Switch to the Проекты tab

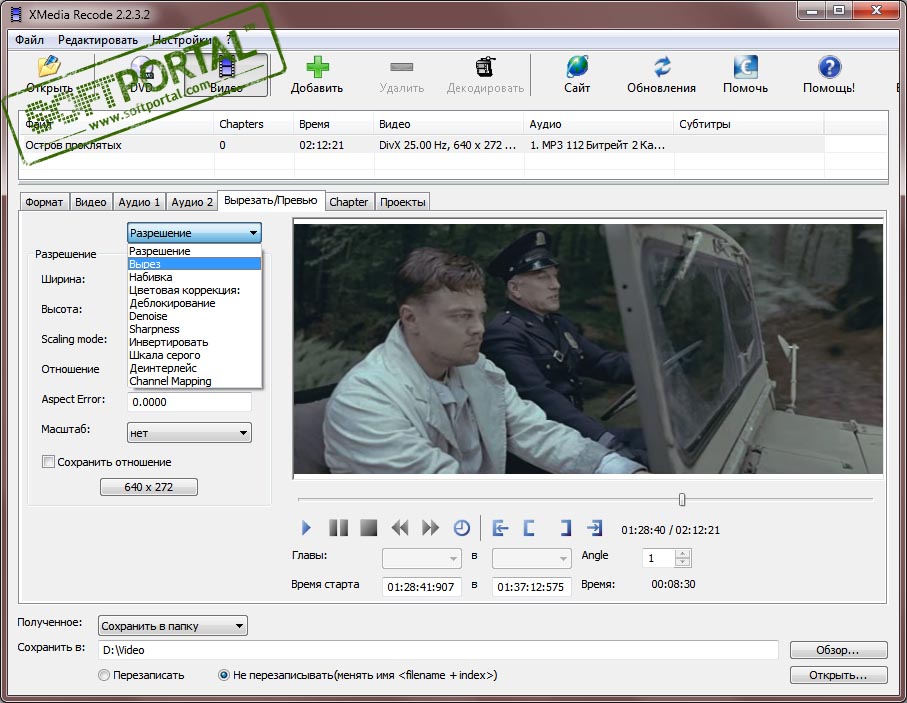403,202
